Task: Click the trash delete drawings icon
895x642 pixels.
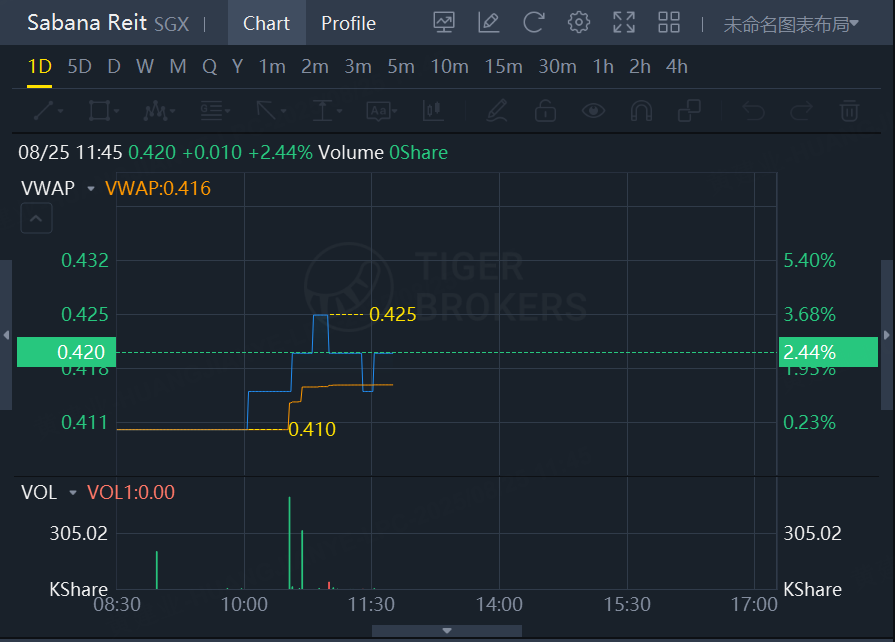Action: 849,110
